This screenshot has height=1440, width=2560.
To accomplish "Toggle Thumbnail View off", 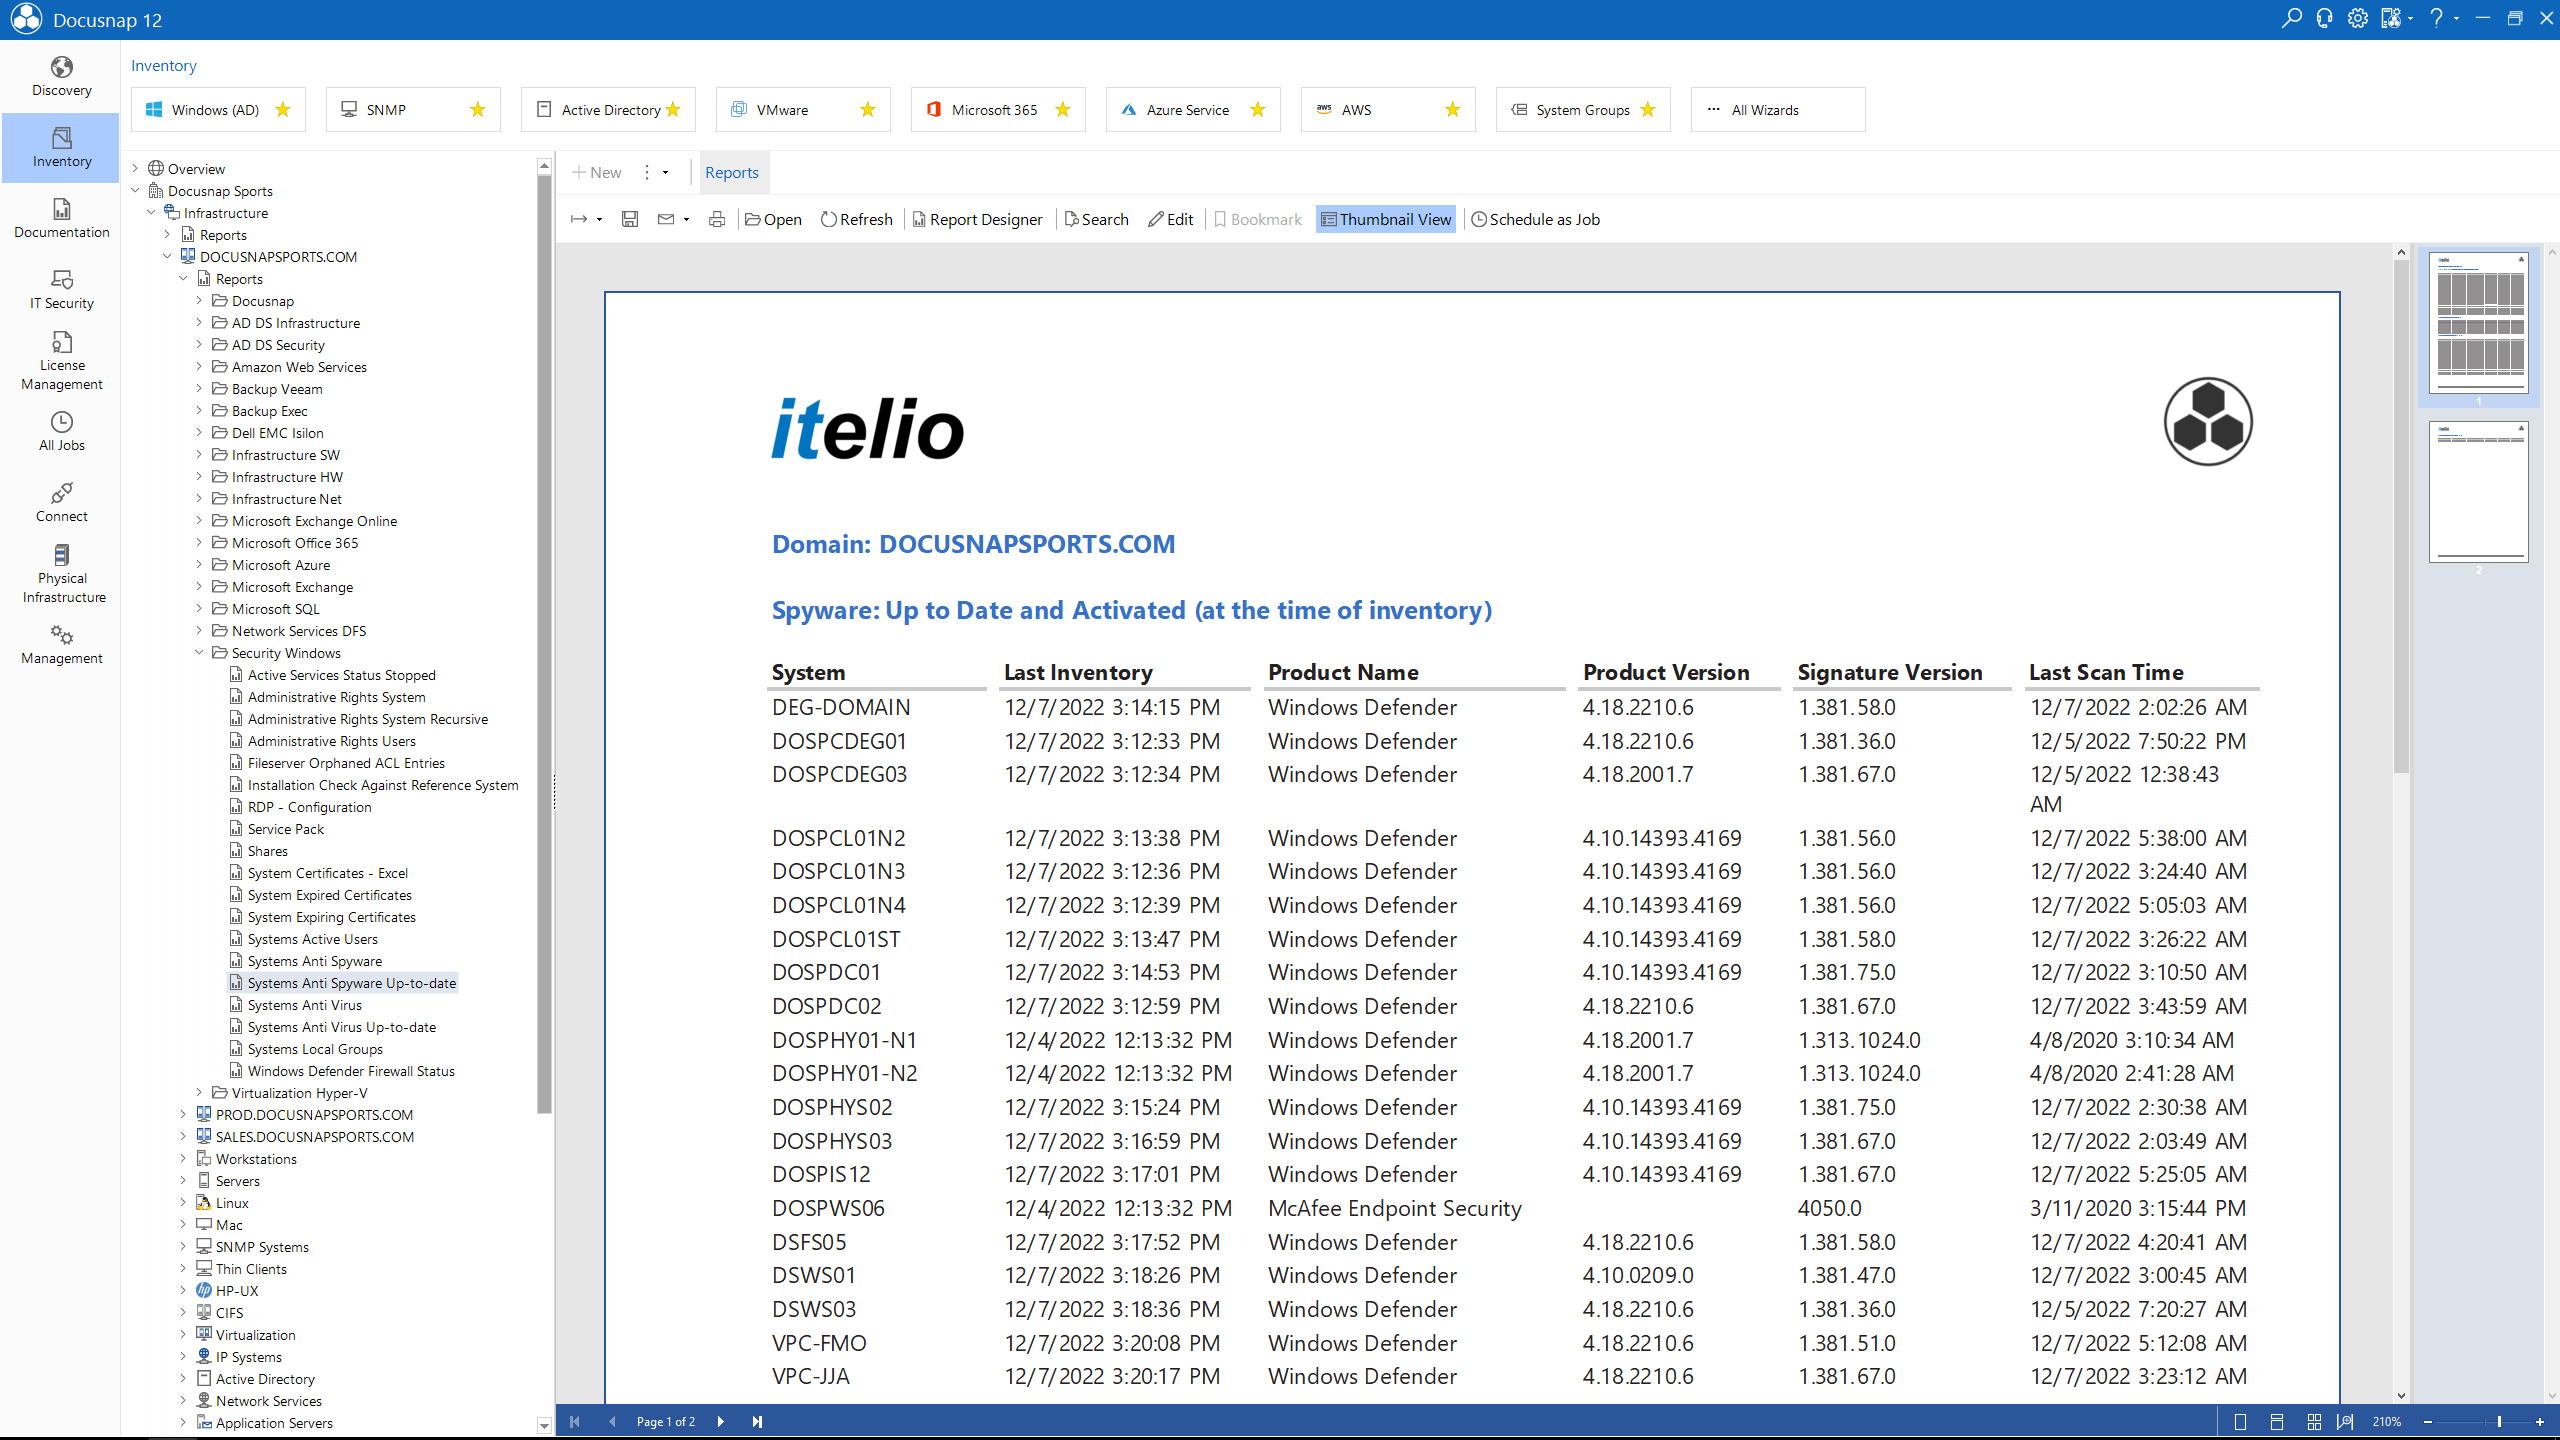I will point(1385,219).
